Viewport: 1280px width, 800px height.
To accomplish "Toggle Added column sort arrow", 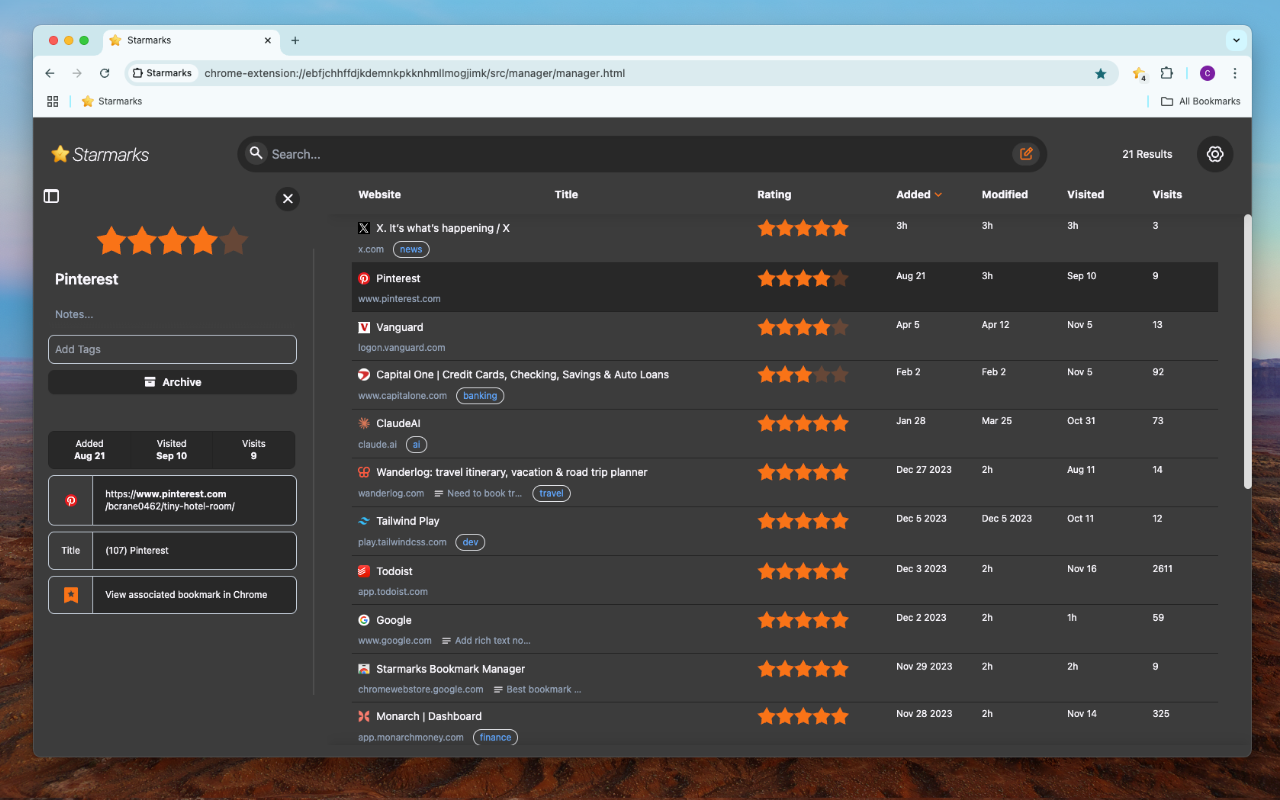I will click(938, 195).
